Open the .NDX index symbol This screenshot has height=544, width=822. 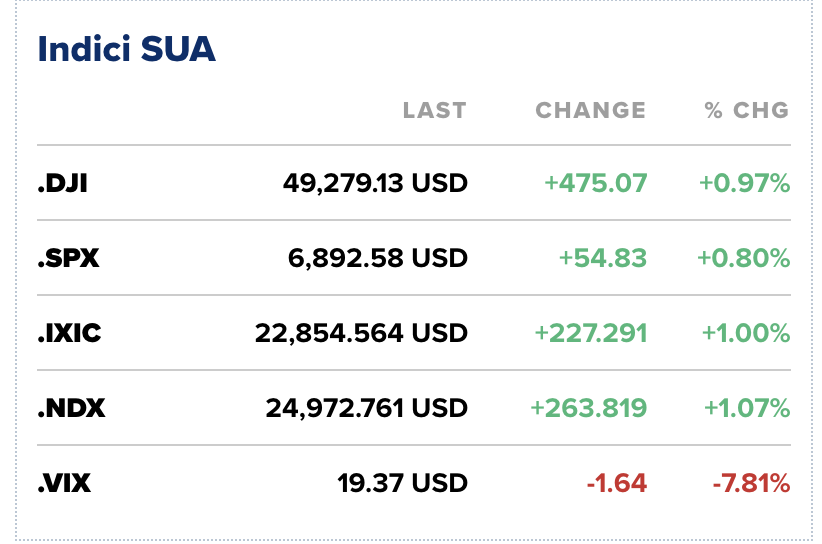(x=72, y=408)
